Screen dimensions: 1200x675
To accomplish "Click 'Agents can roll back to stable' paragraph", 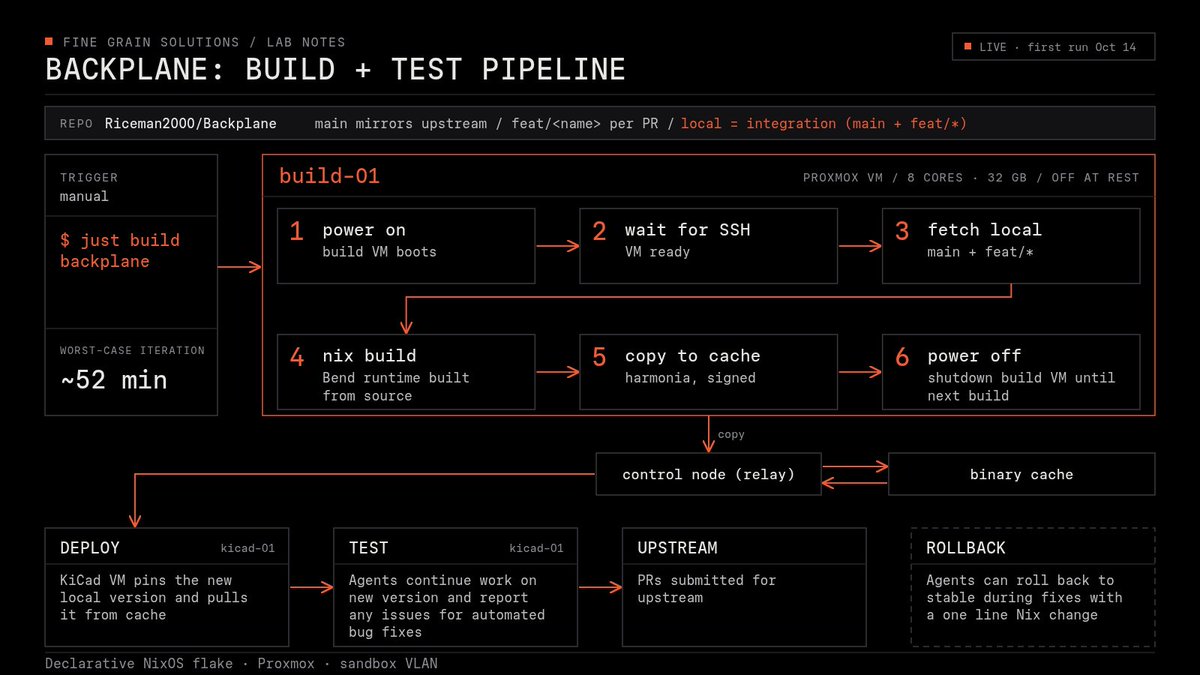I will 1024,597.
